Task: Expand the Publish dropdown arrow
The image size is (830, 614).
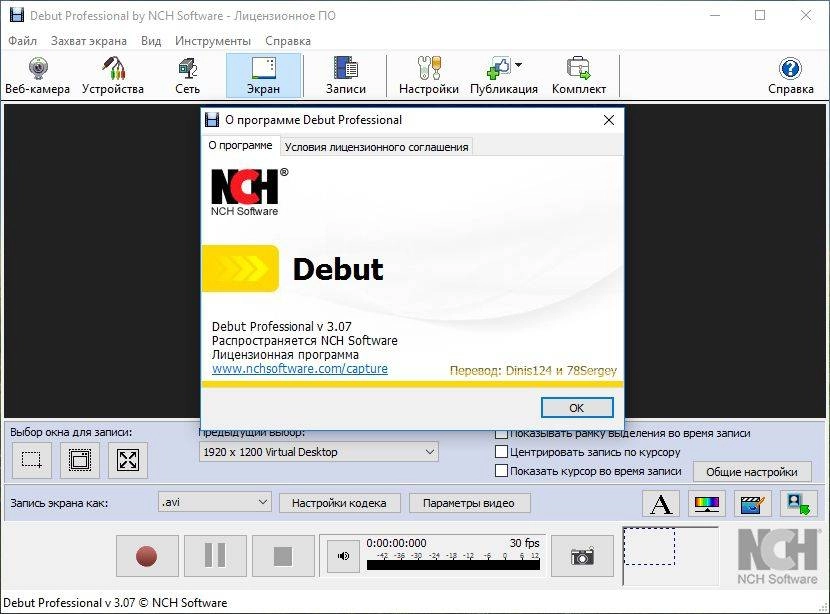Action: pos(519,65)
